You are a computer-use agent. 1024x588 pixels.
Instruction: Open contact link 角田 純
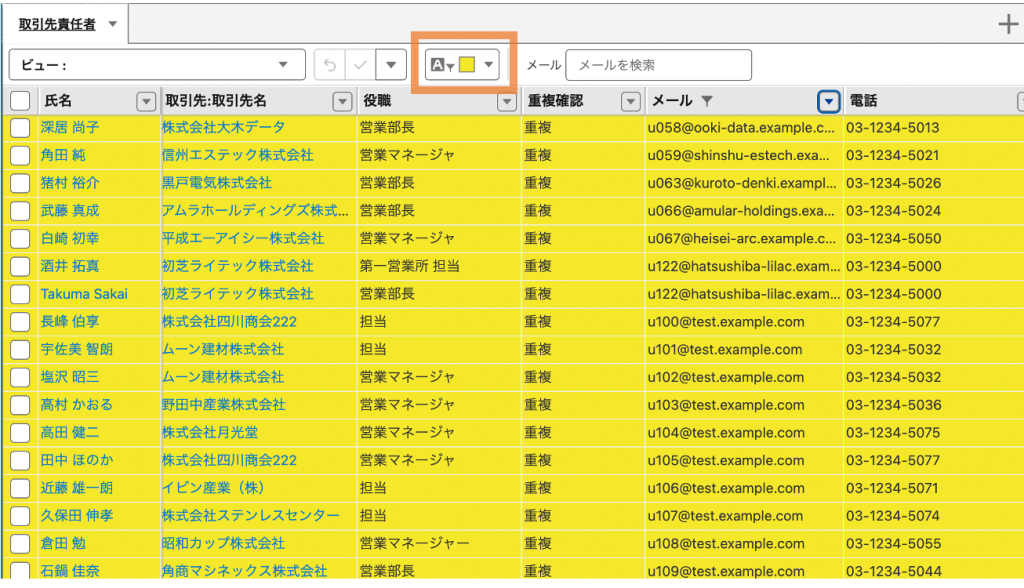pos(62,156)
